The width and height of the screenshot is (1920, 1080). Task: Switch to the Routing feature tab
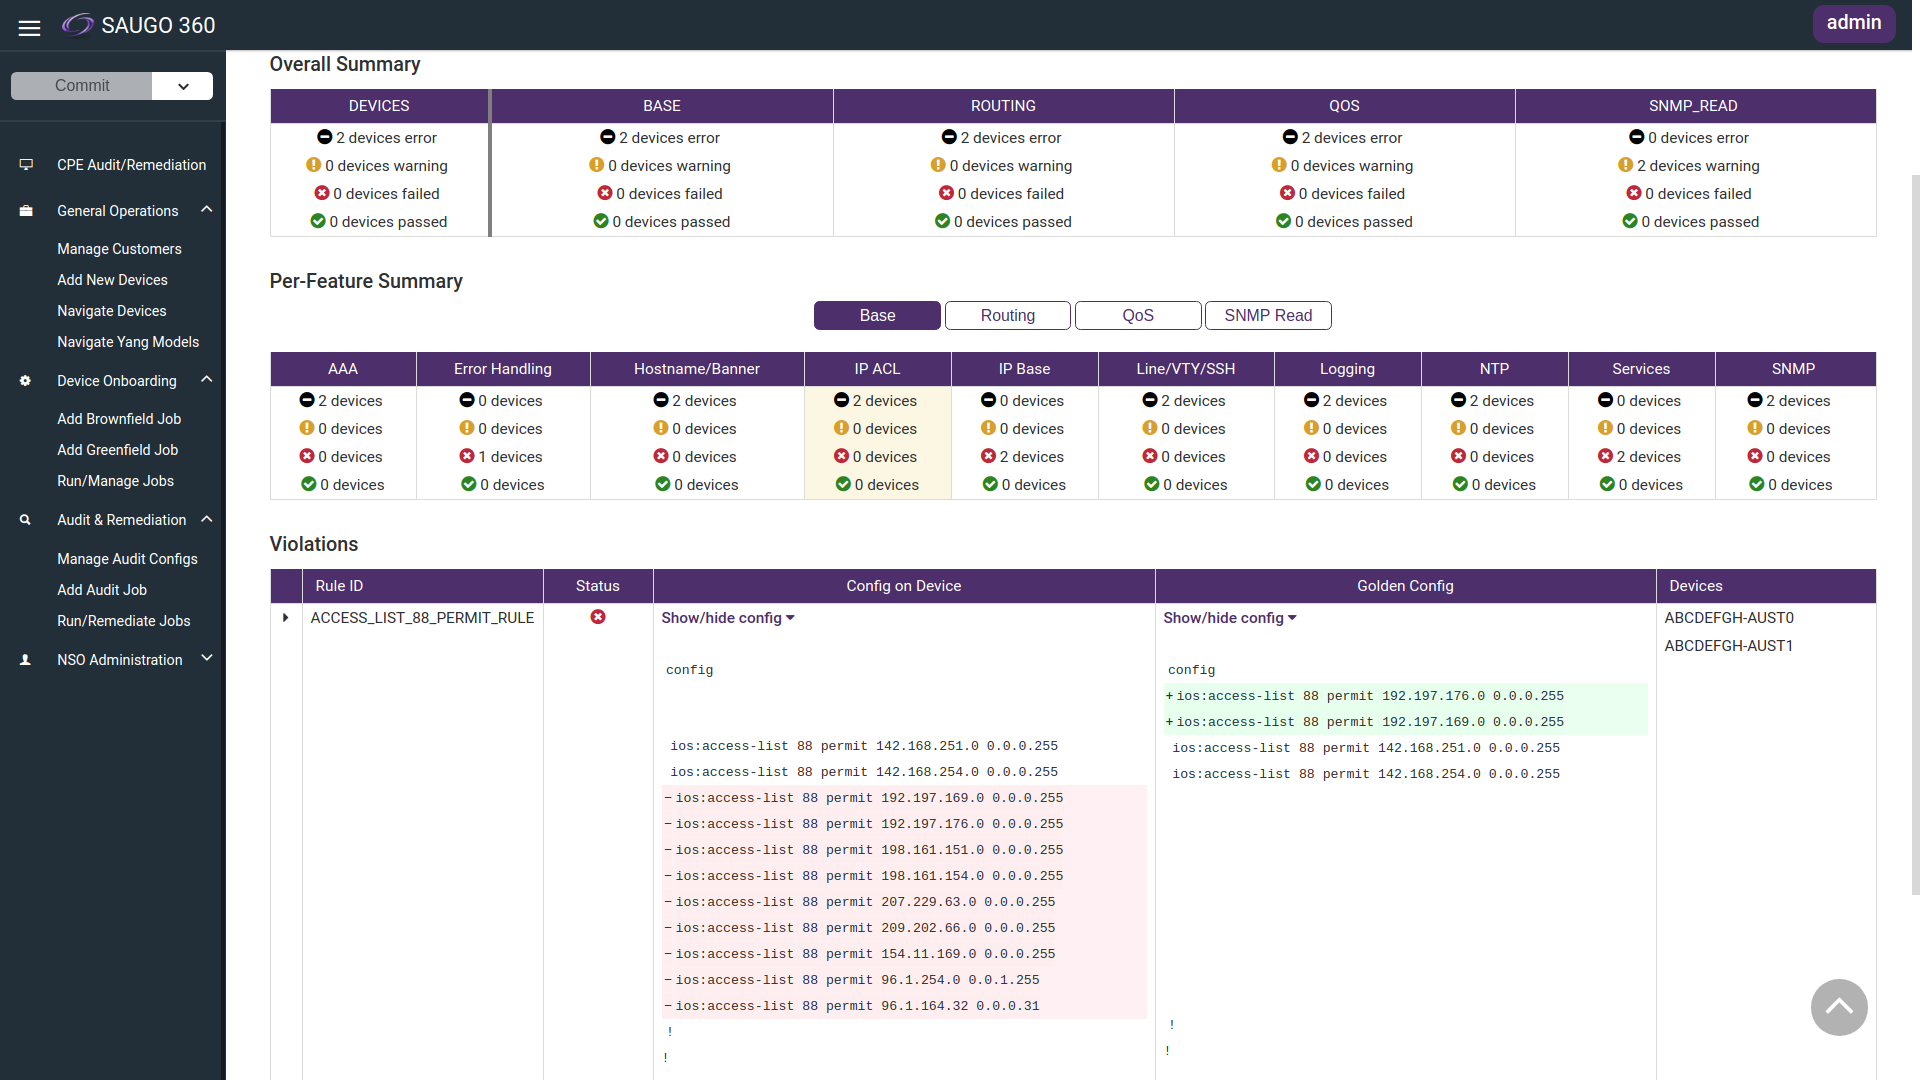coord(1007,315)
